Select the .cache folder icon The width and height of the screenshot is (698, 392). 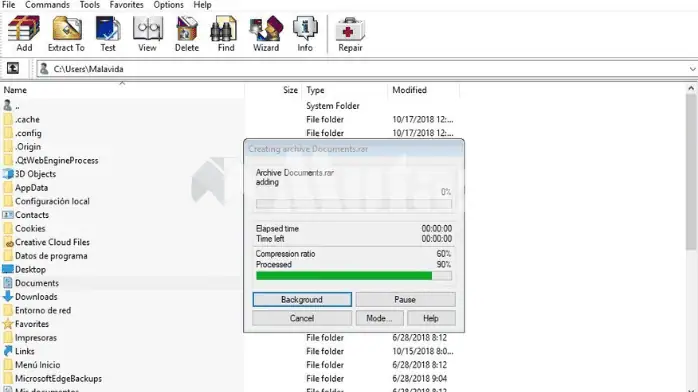click(x=8, y=119)
